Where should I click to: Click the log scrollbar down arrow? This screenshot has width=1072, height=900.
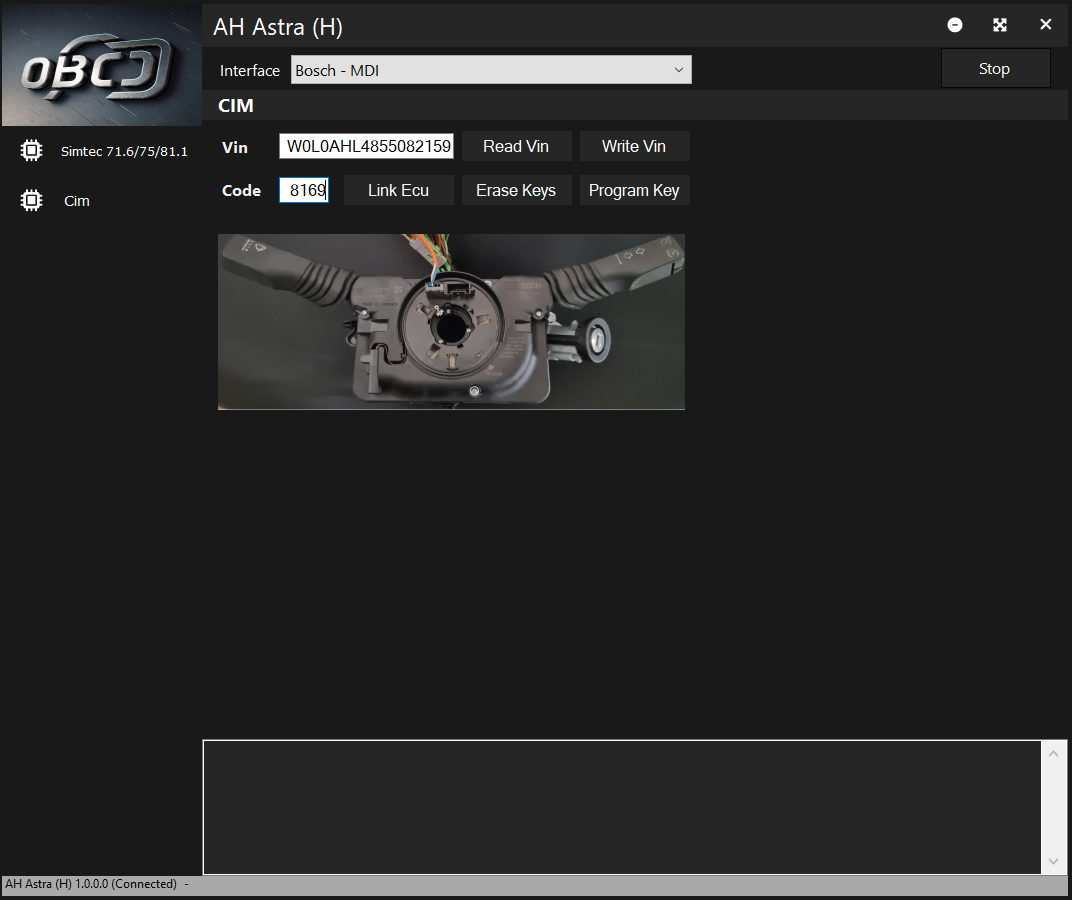tap(1053, 861)
